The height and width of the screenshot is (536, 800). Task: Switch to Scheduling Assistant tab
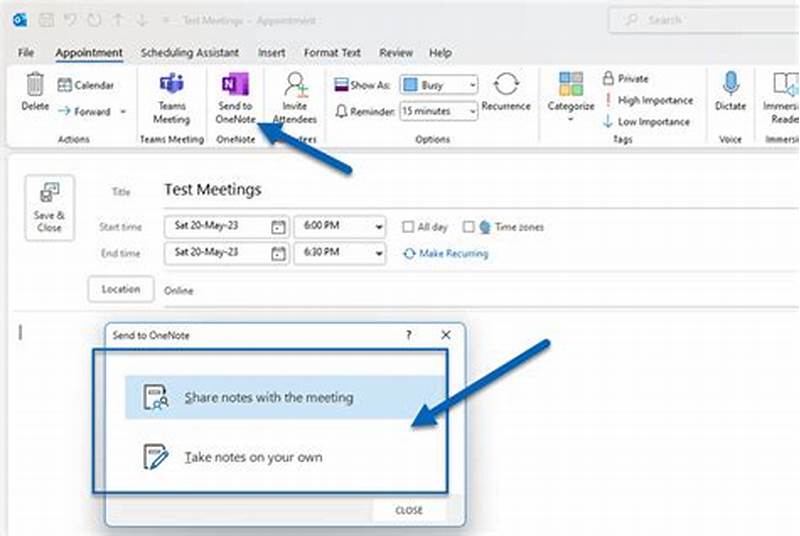[190, 53]
